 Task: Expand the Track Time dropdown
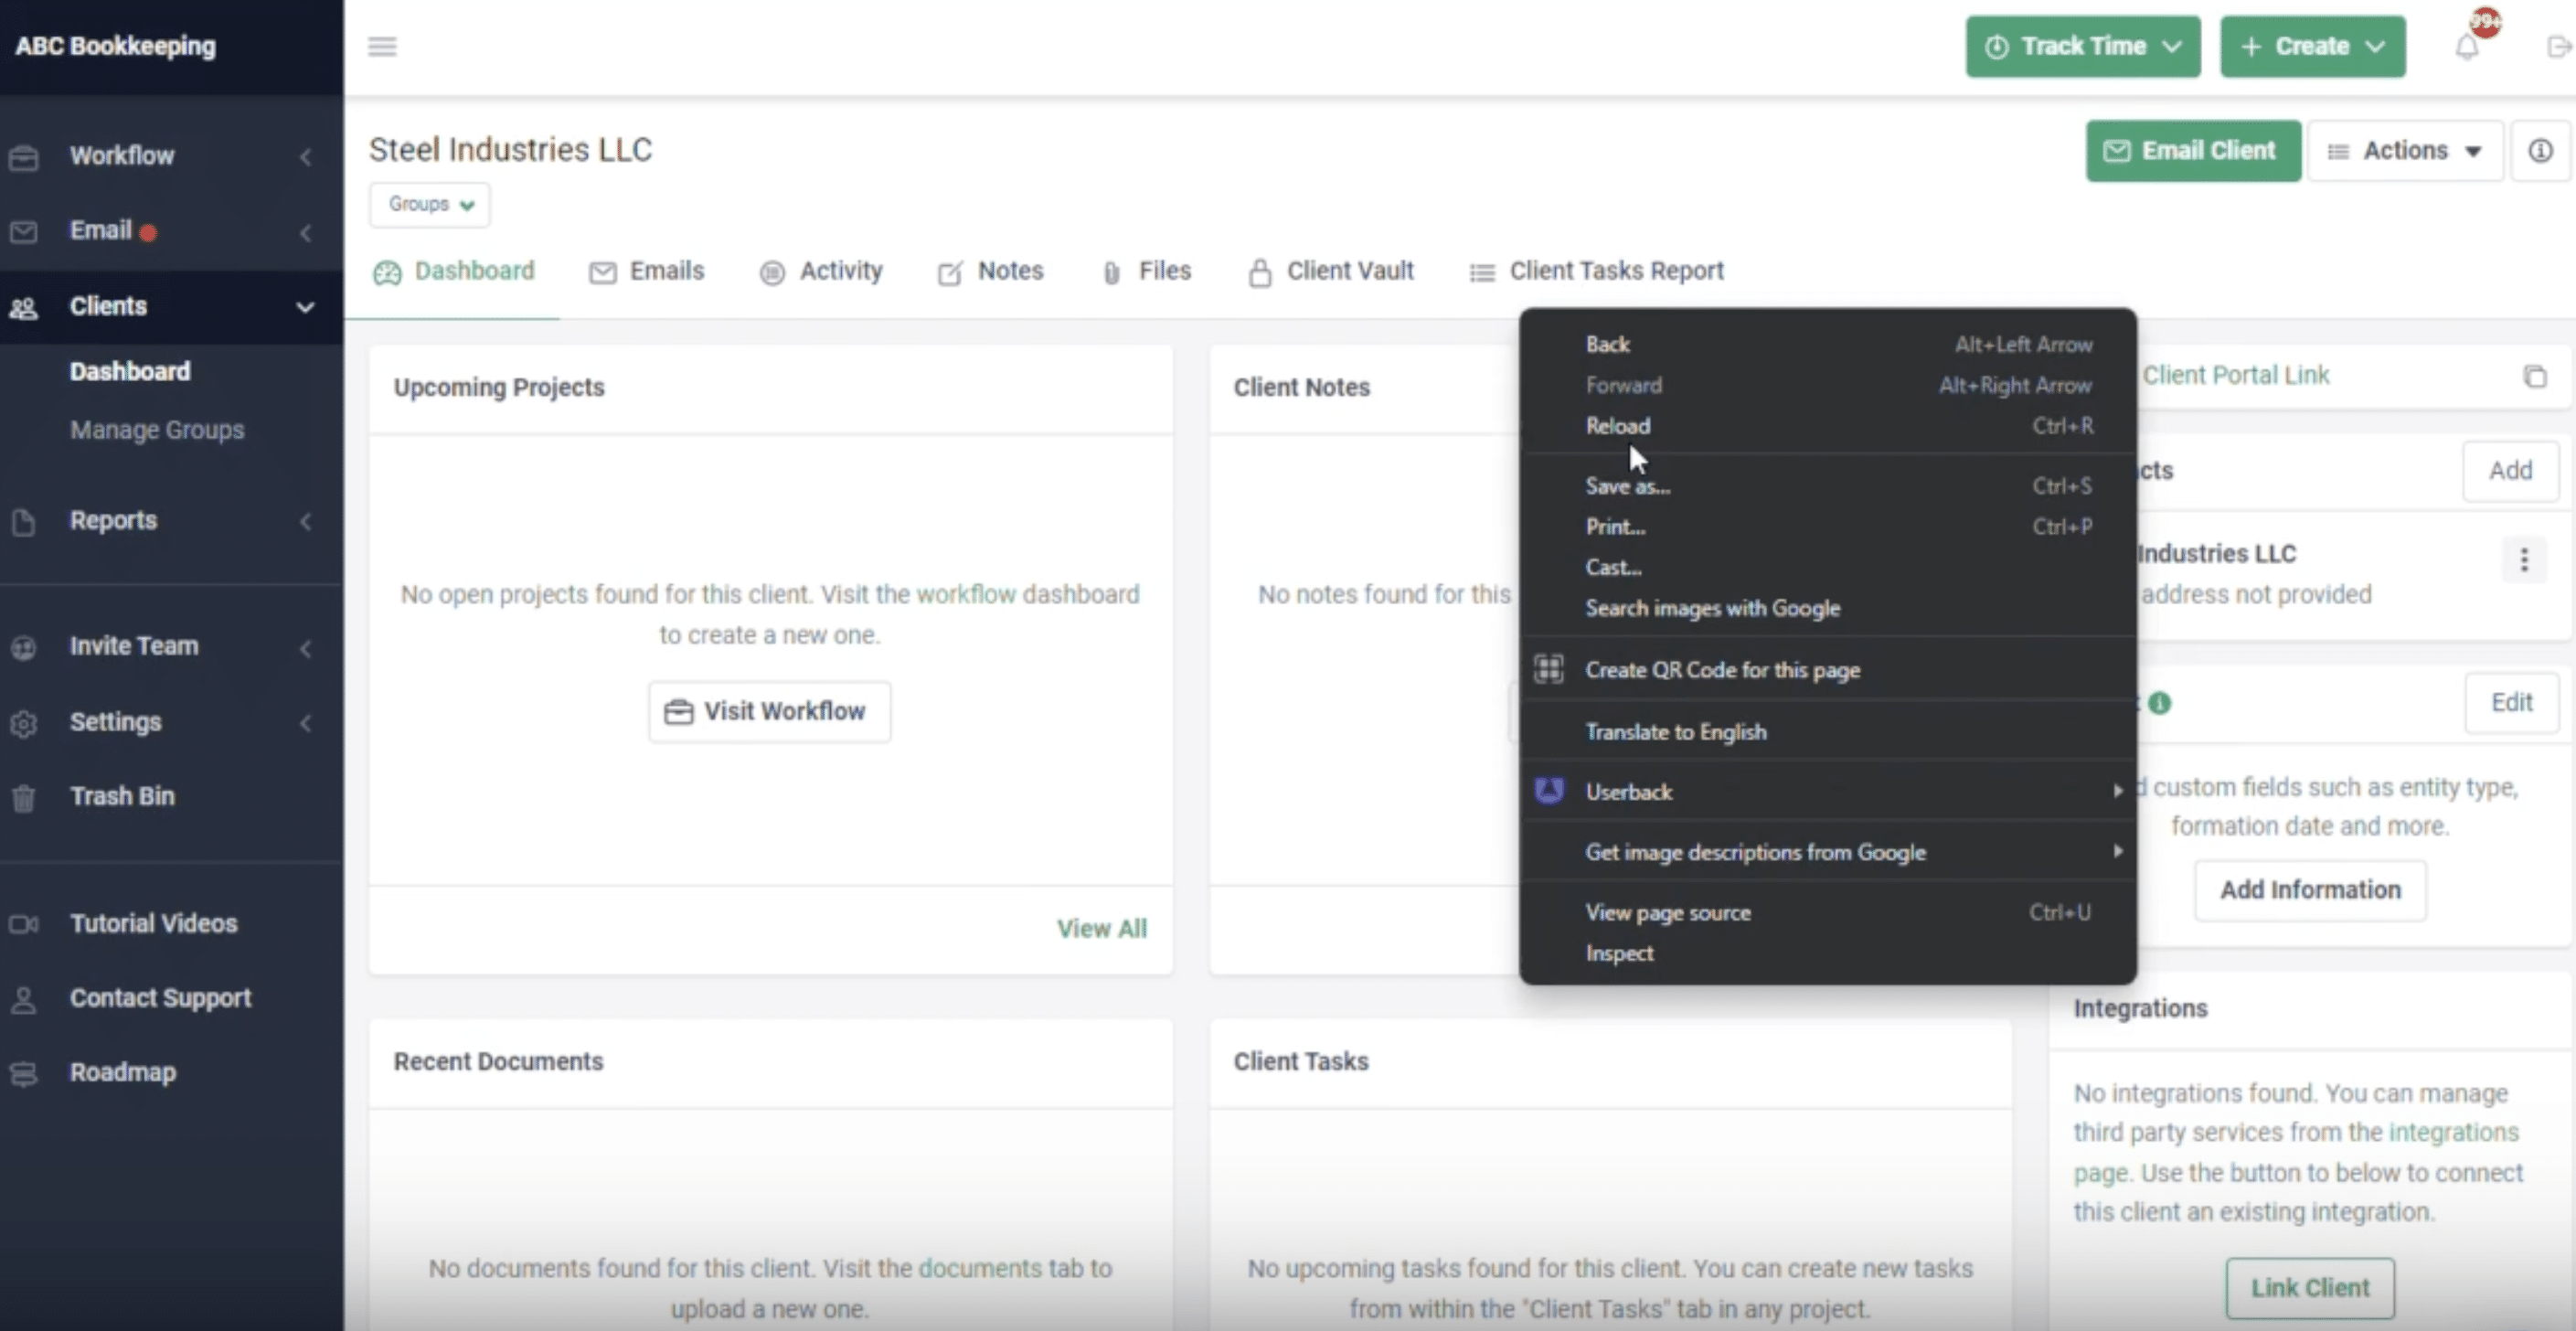[2083, 46]
